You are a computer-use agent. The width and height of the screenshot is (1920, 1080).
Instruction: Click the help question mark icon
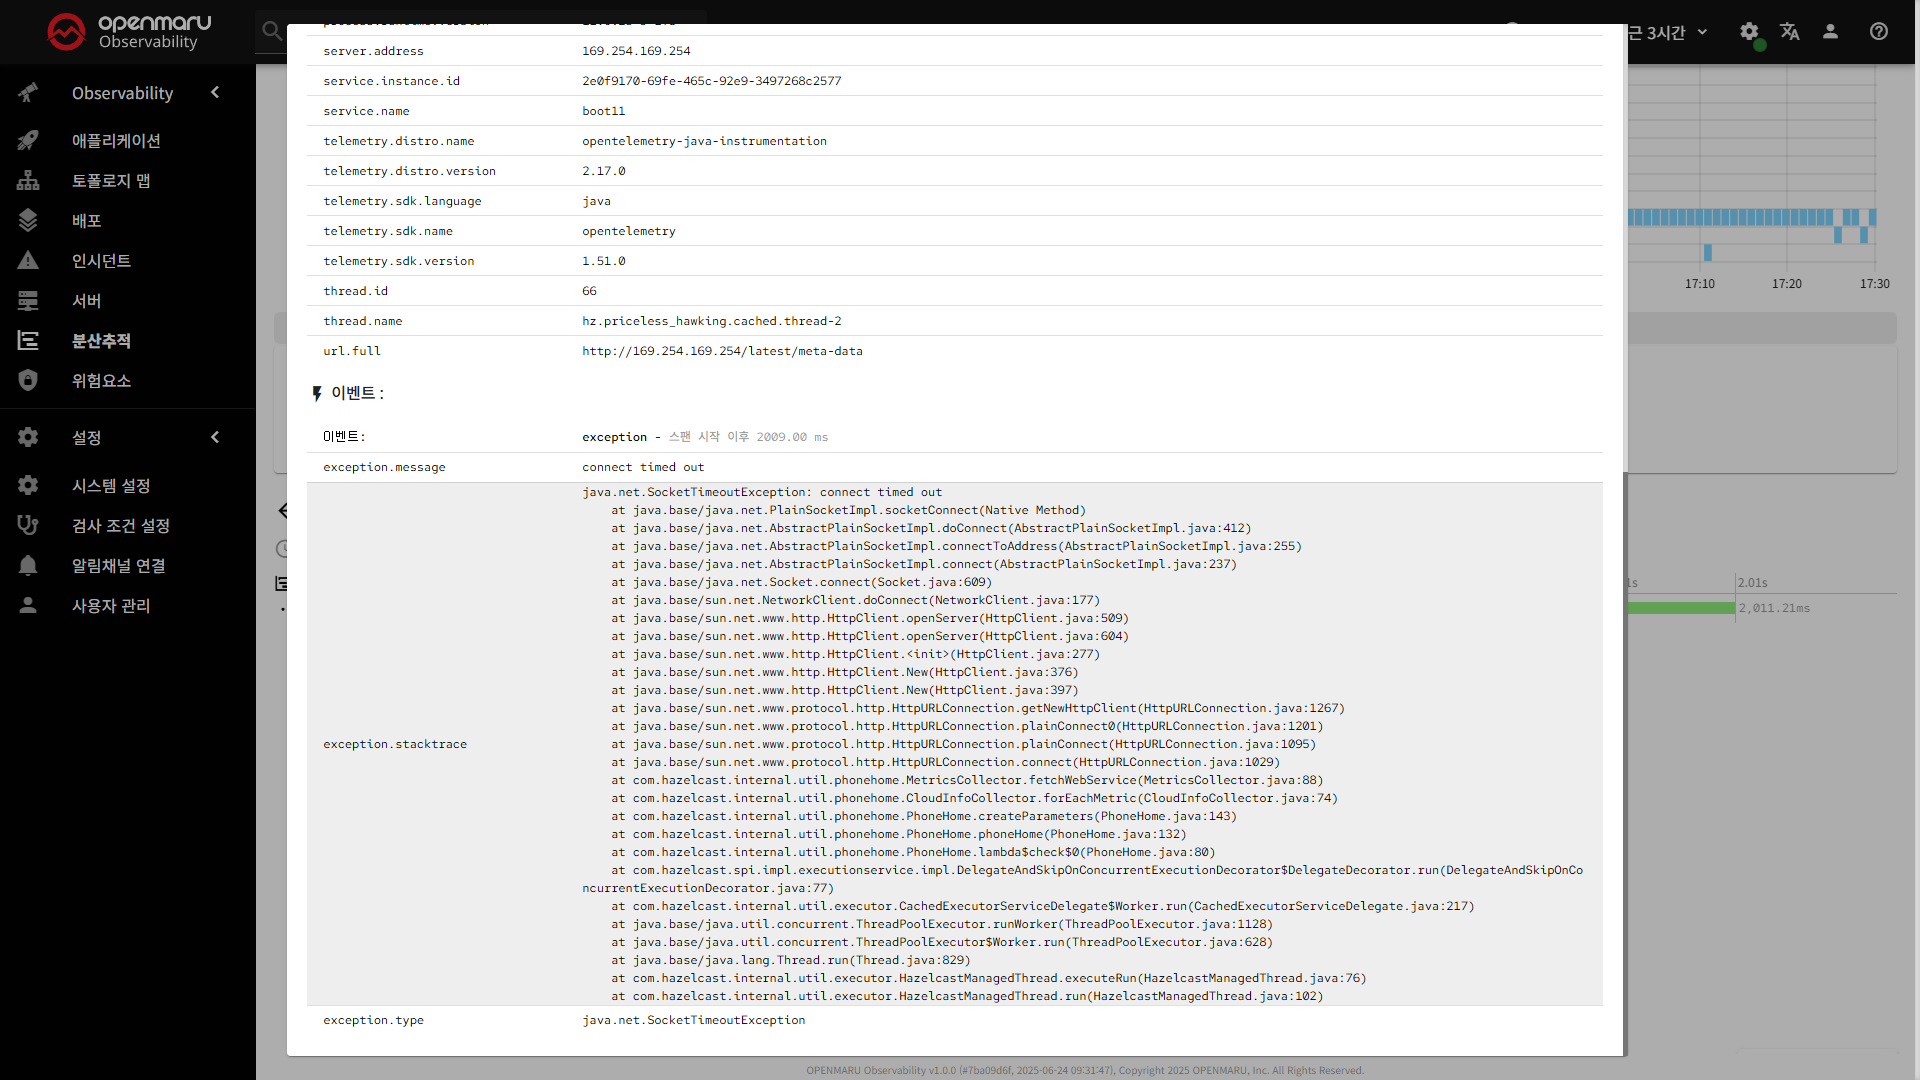point(1878,32)
